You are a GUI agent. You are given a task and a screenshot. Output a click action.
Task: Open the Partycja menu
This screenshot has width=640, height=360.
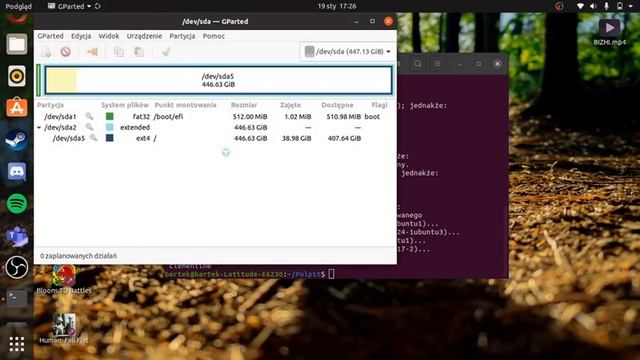click(x=182, y=36)
